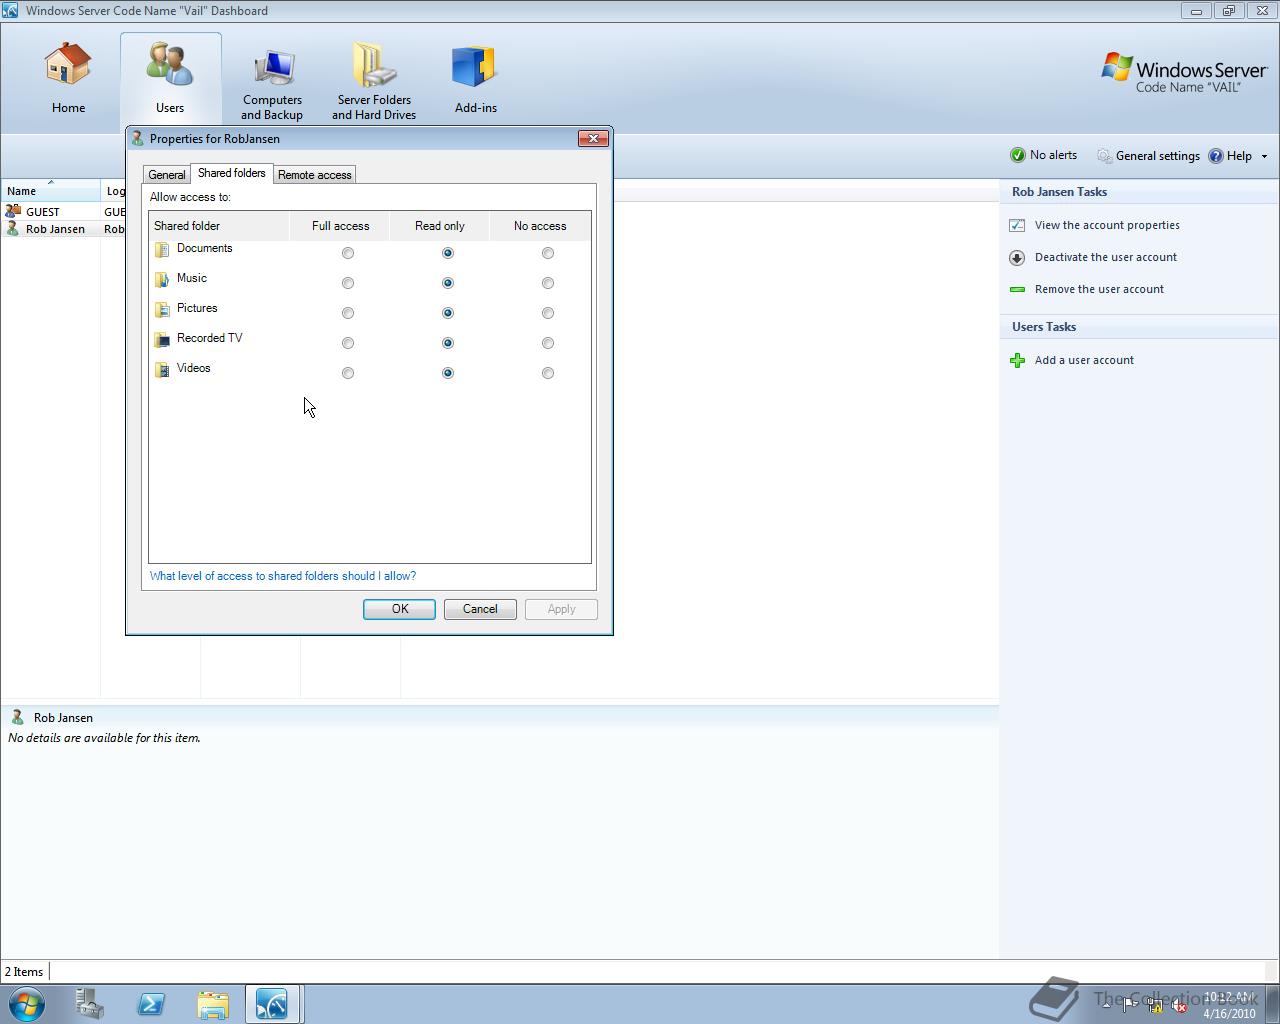Click the Deactivate user account icon

click(x=1017, y=257)
